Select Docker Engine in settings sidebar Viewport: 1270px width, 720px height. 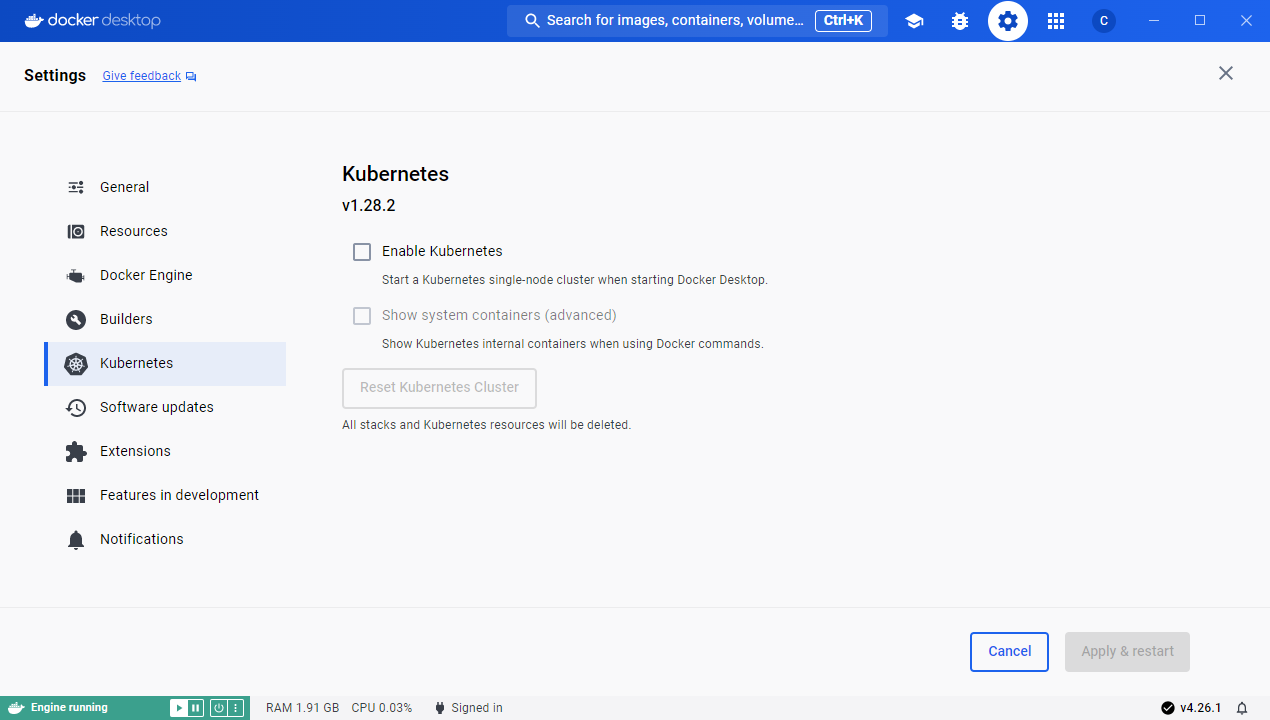click(146, 275)
